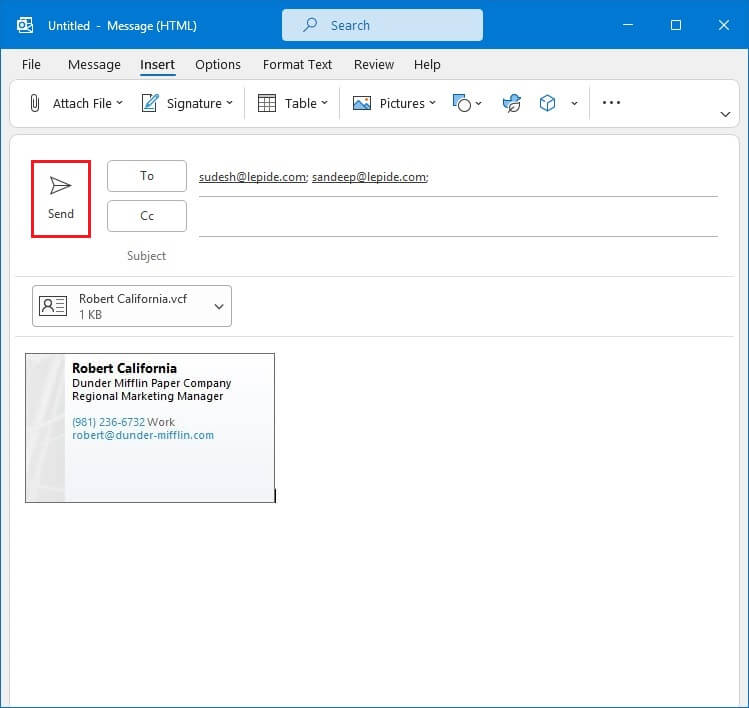749x708 pixels.
Task: Click the Robert California business card
Action: click(150, 428)
